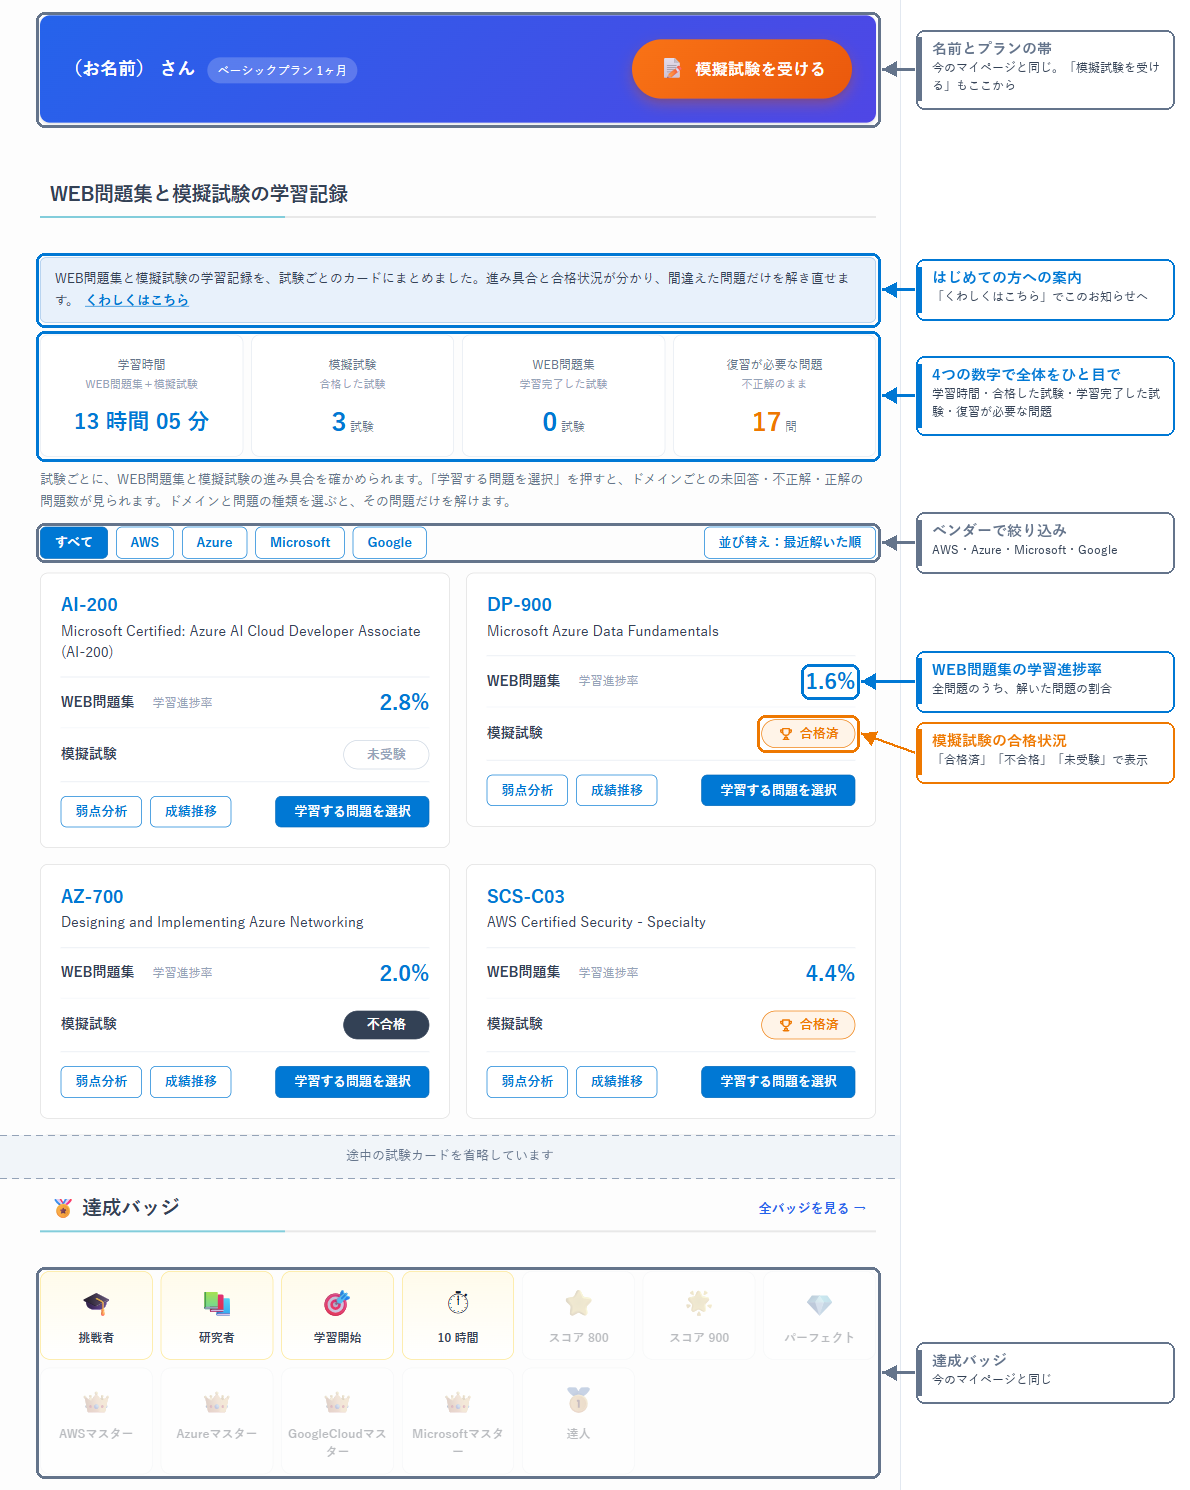Screen dimensions: 1190x1490
Task: Click 弱点分析 in the AI-200 card
Action: [x=101, y=811]
